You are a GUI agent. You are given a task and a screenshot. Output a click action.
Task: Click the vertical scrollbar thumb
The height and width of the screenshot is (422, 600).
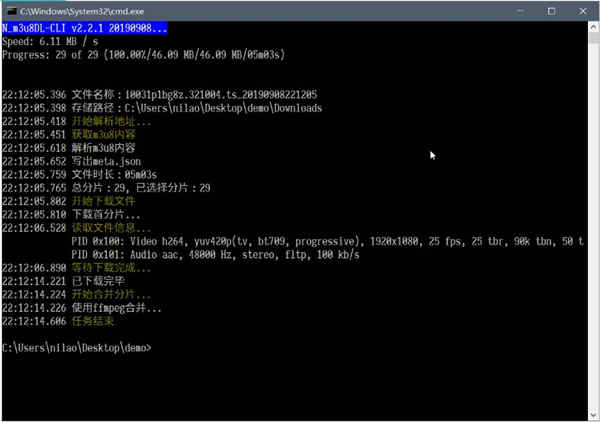593,37
